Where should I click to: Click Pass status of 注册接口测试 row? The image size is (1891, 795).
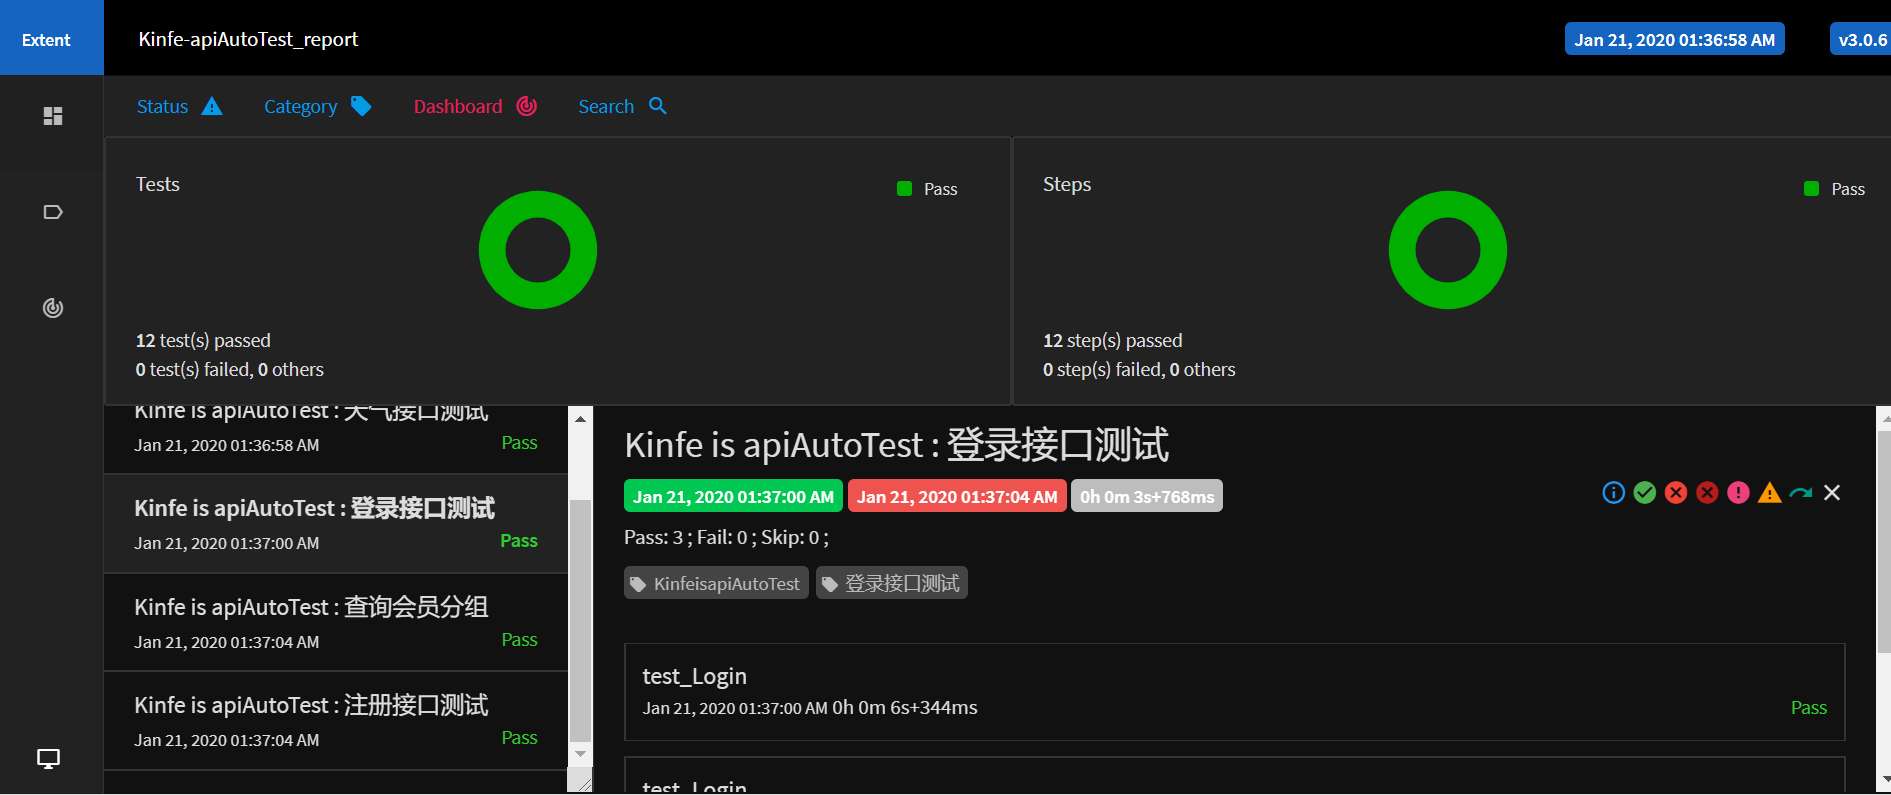coord(519,738)
